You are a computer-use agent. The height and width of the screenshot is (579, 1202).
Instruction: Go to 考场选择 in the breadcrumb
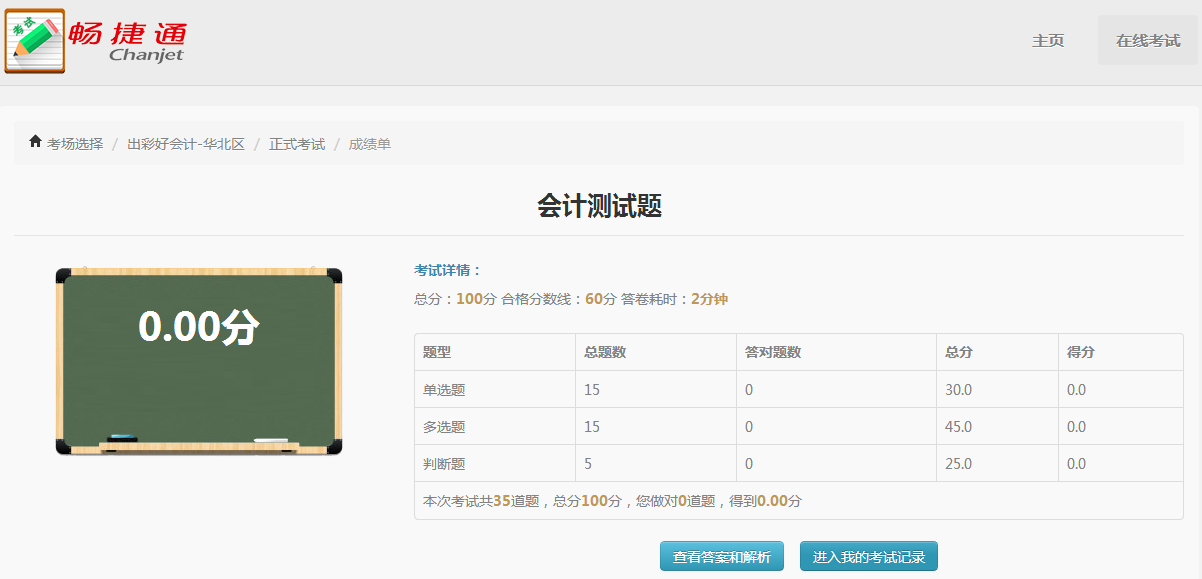75,144
